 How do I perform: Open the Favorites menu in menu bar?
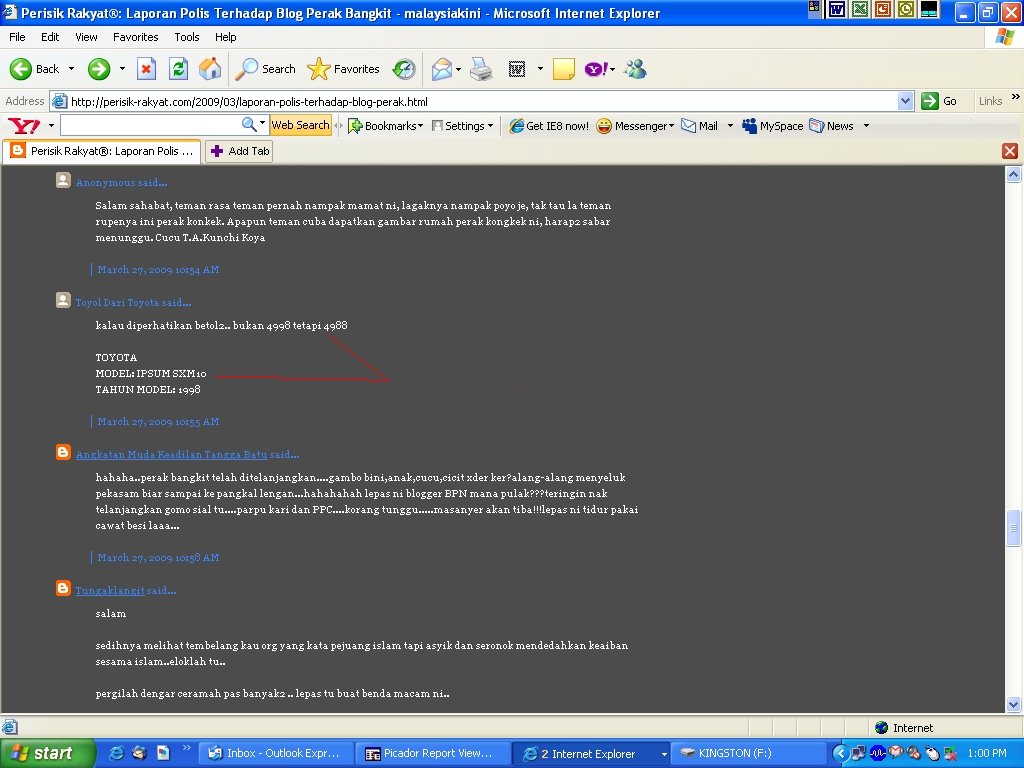[x=135, y=37]
